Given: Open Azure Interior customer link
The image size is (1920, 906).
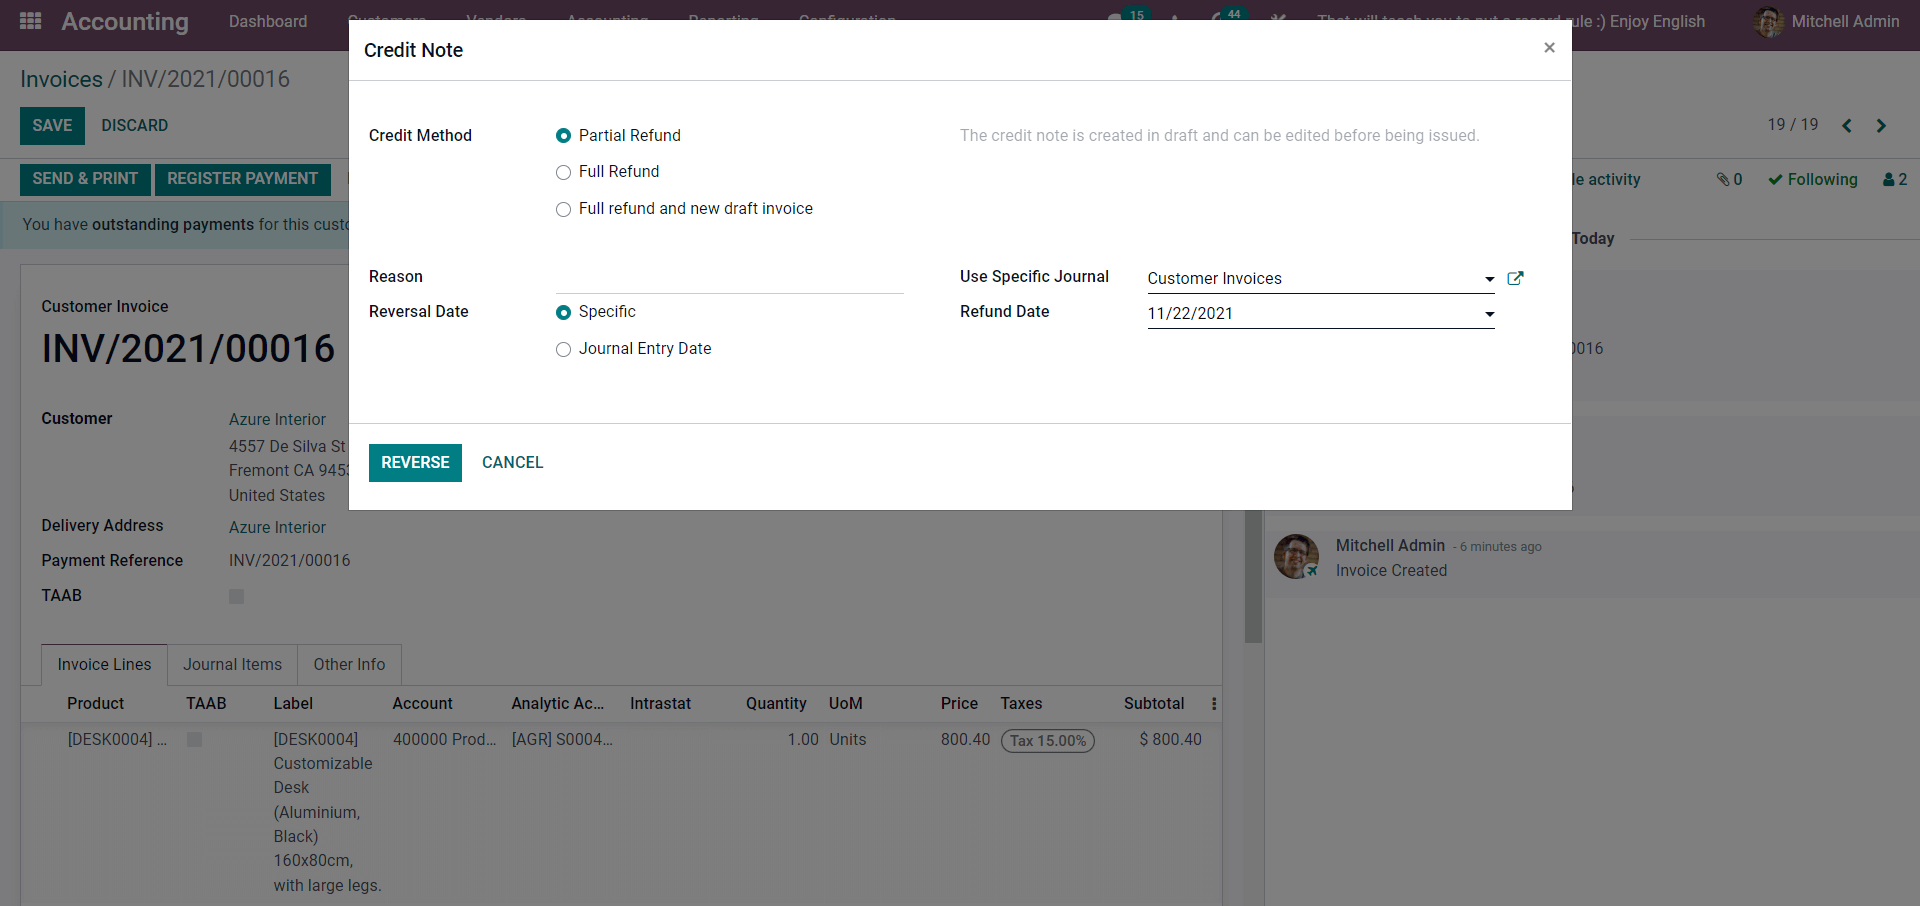Looking at the screenshot, I should (x=277, y=420).
